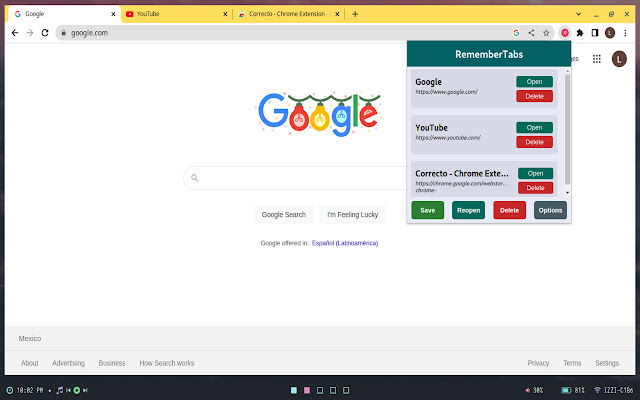This screenshot has height=400, width=640.
Task: Open the Advertising footer link
Action: pyautogui.click(x=68, y=363)
